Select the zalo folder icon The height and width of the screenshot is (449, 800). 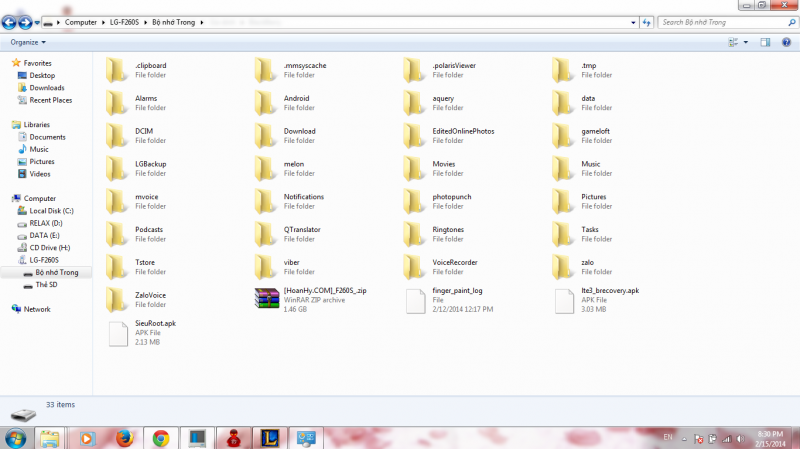pyautogui.click(x=563, y=267)
